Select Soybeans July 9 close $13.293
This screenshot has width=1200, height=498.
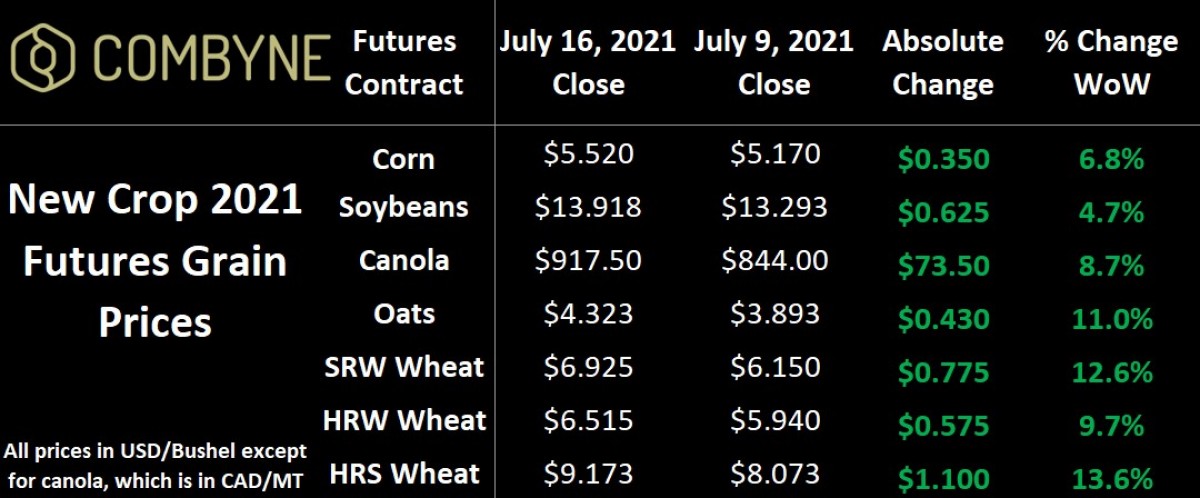click(x=772, y=207)
